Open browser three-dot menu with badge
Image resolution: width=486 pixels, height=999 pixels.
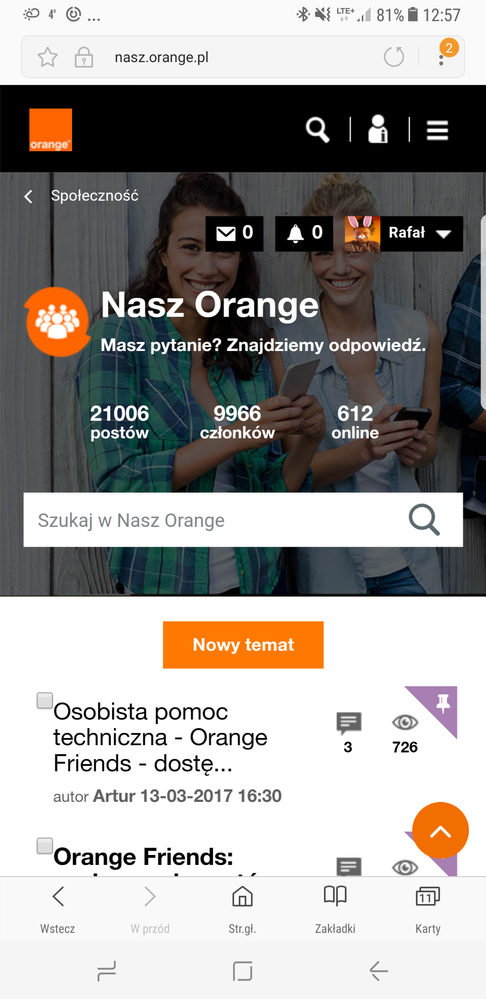(x=443, y=56)
